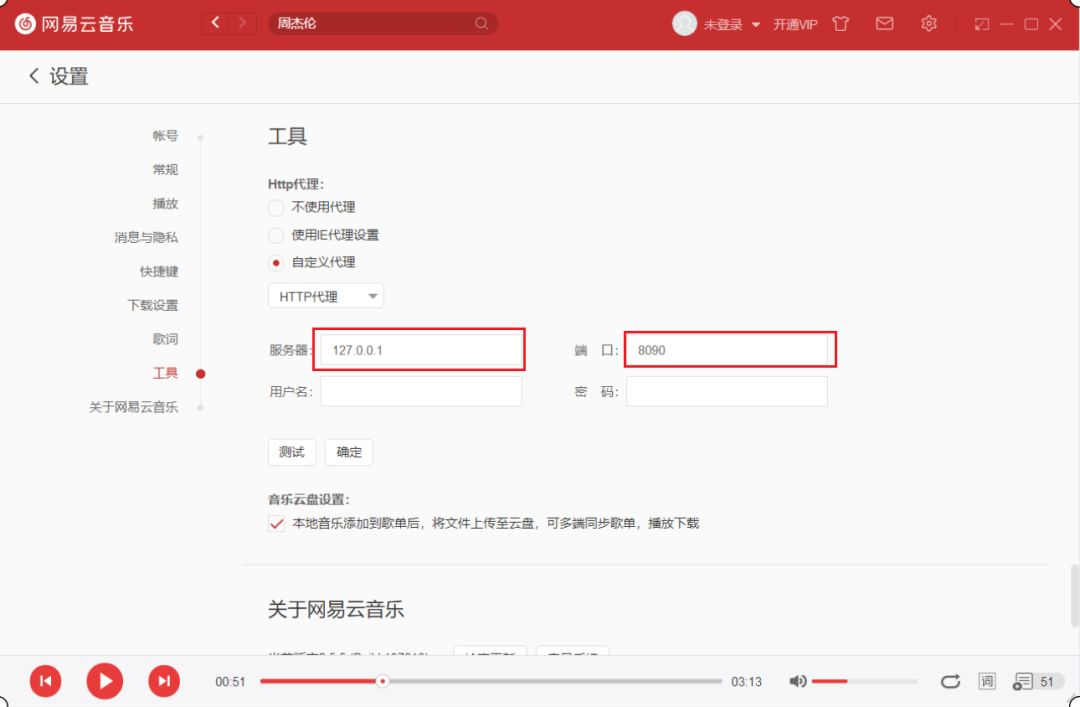The image size is (1080, 707).
Task: Go forward with the header forward arrow
Action: pyautogui.click(x=242, y=23)
